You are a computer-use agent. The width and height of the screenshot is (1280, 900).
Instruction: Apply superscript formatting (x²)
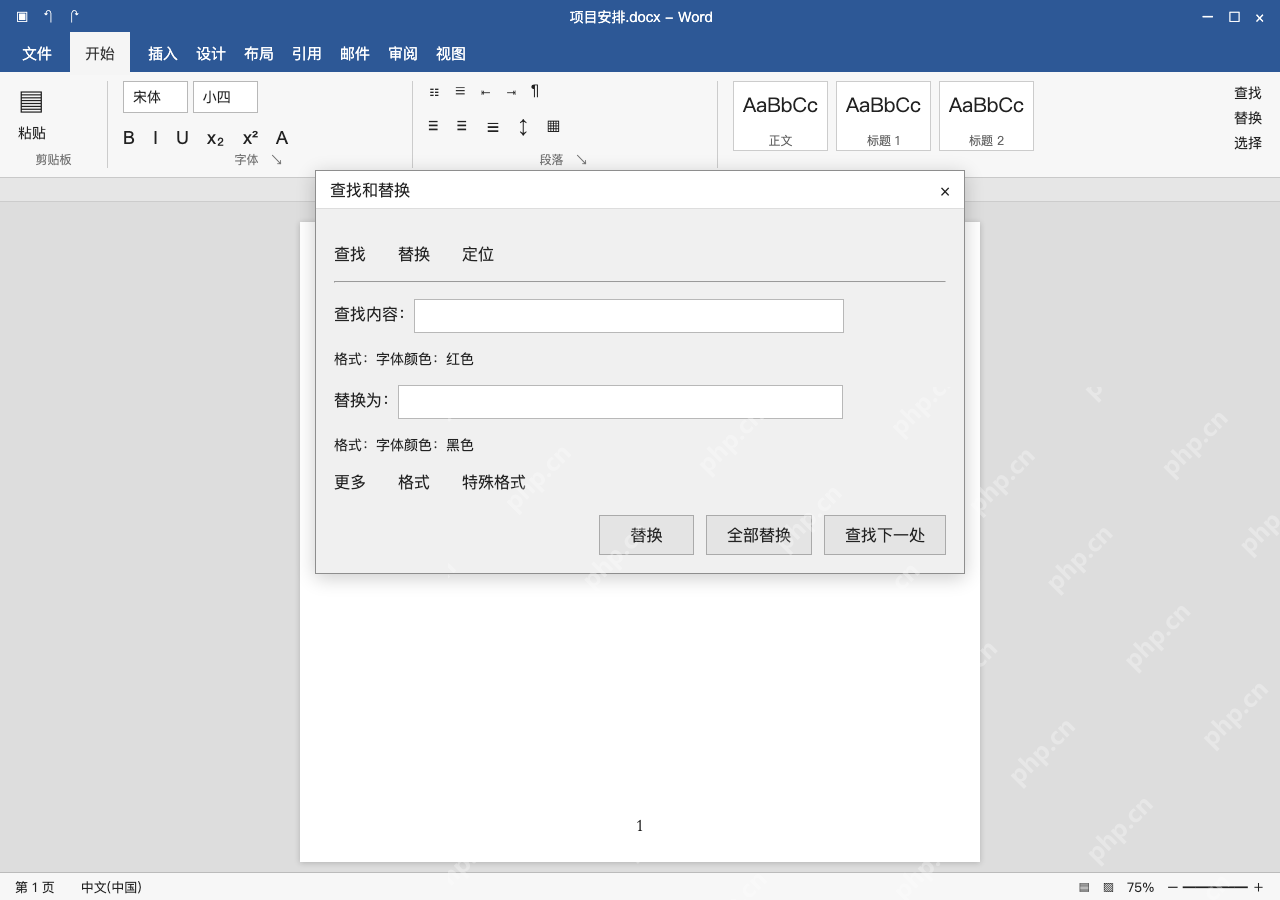[x=250, y=138]
